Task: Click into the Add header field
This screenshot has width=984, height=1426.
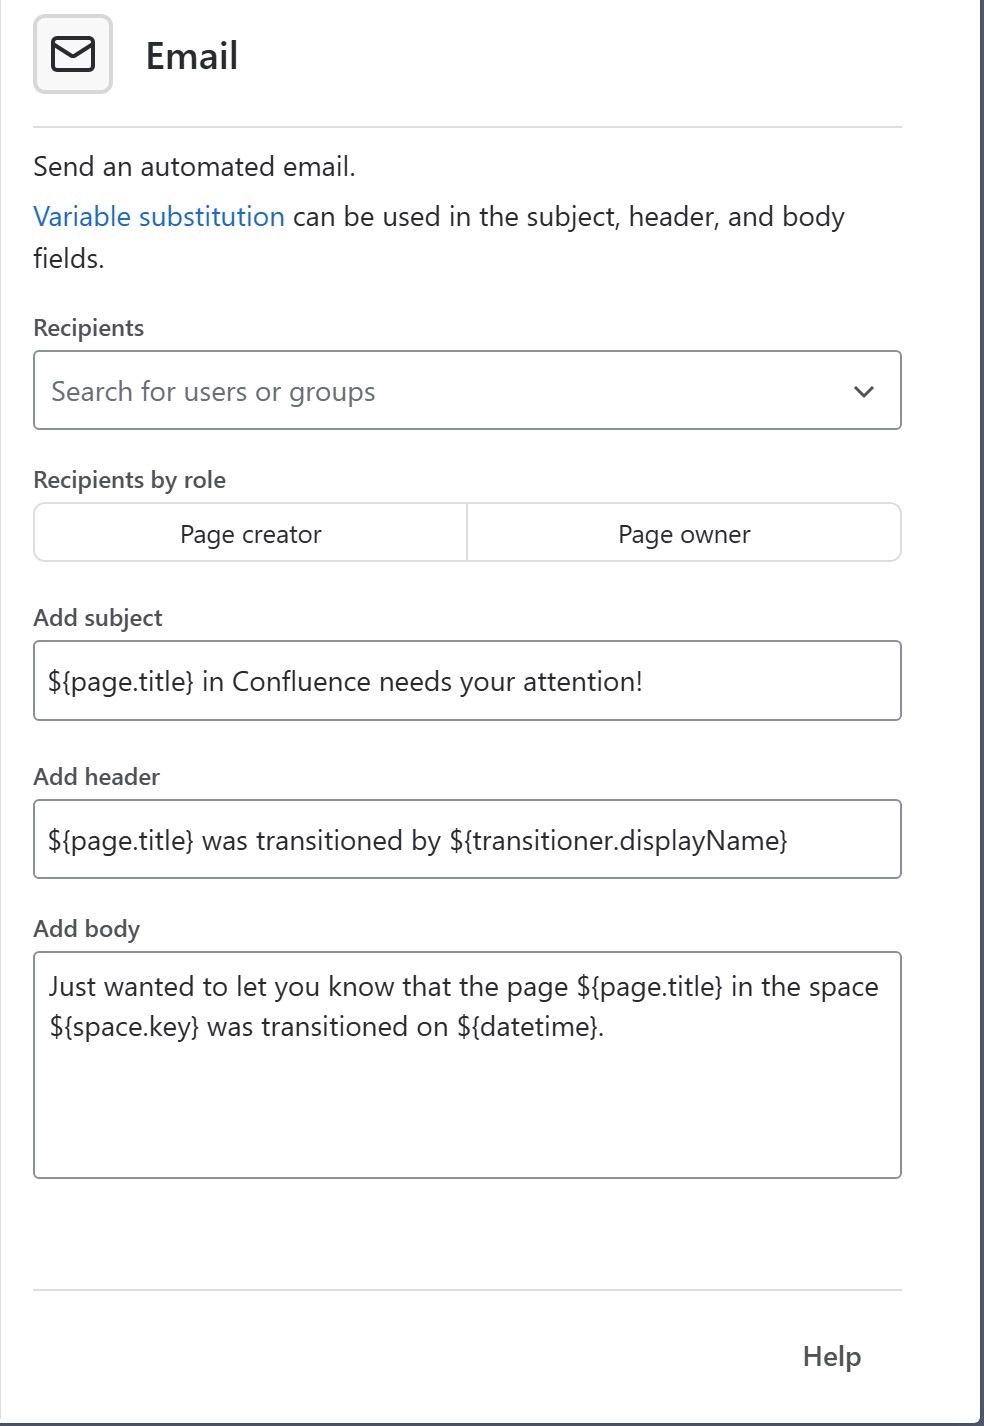Action: (x=467, y=840)
